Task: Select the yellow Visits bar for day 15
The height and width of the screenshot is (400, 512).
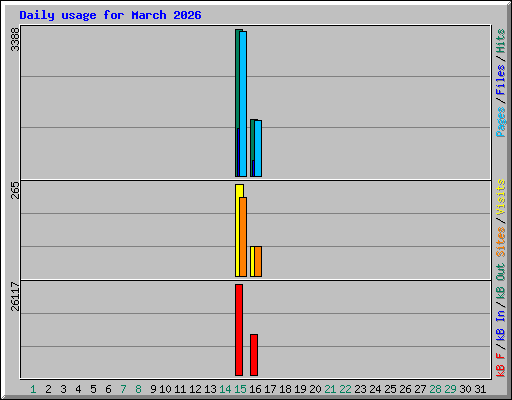Action: (x=237, y=230)
